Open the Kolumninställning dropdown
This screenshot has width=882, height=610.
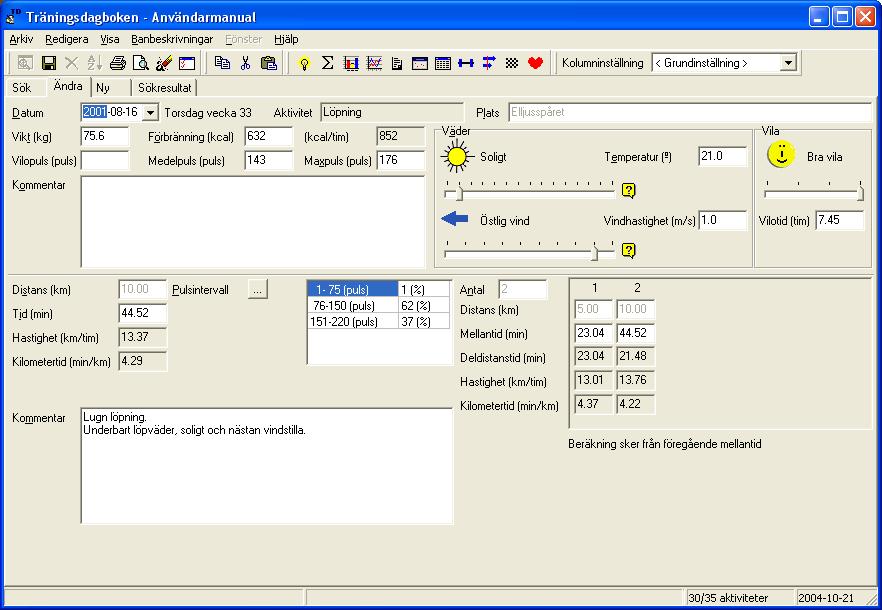click(788, 63)
